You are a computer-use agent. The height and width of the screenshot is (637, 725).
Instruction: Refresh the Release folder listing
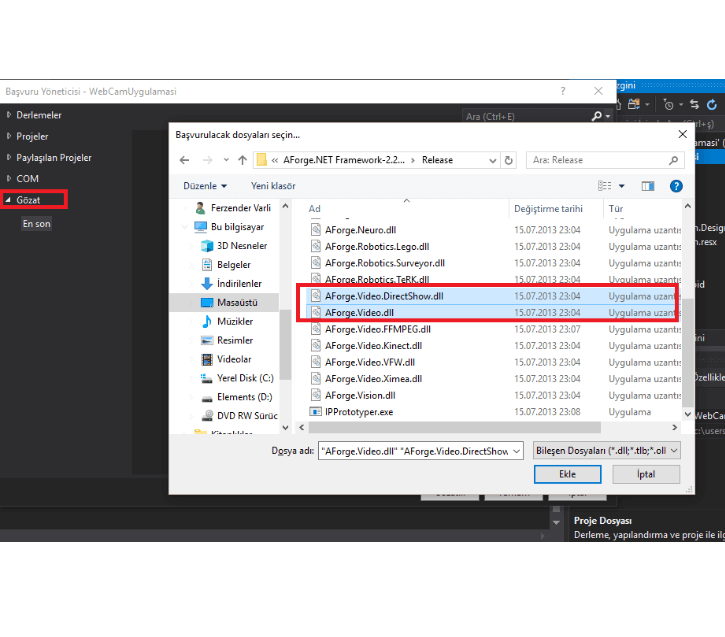pyautogui.click(x=509, y=160)
